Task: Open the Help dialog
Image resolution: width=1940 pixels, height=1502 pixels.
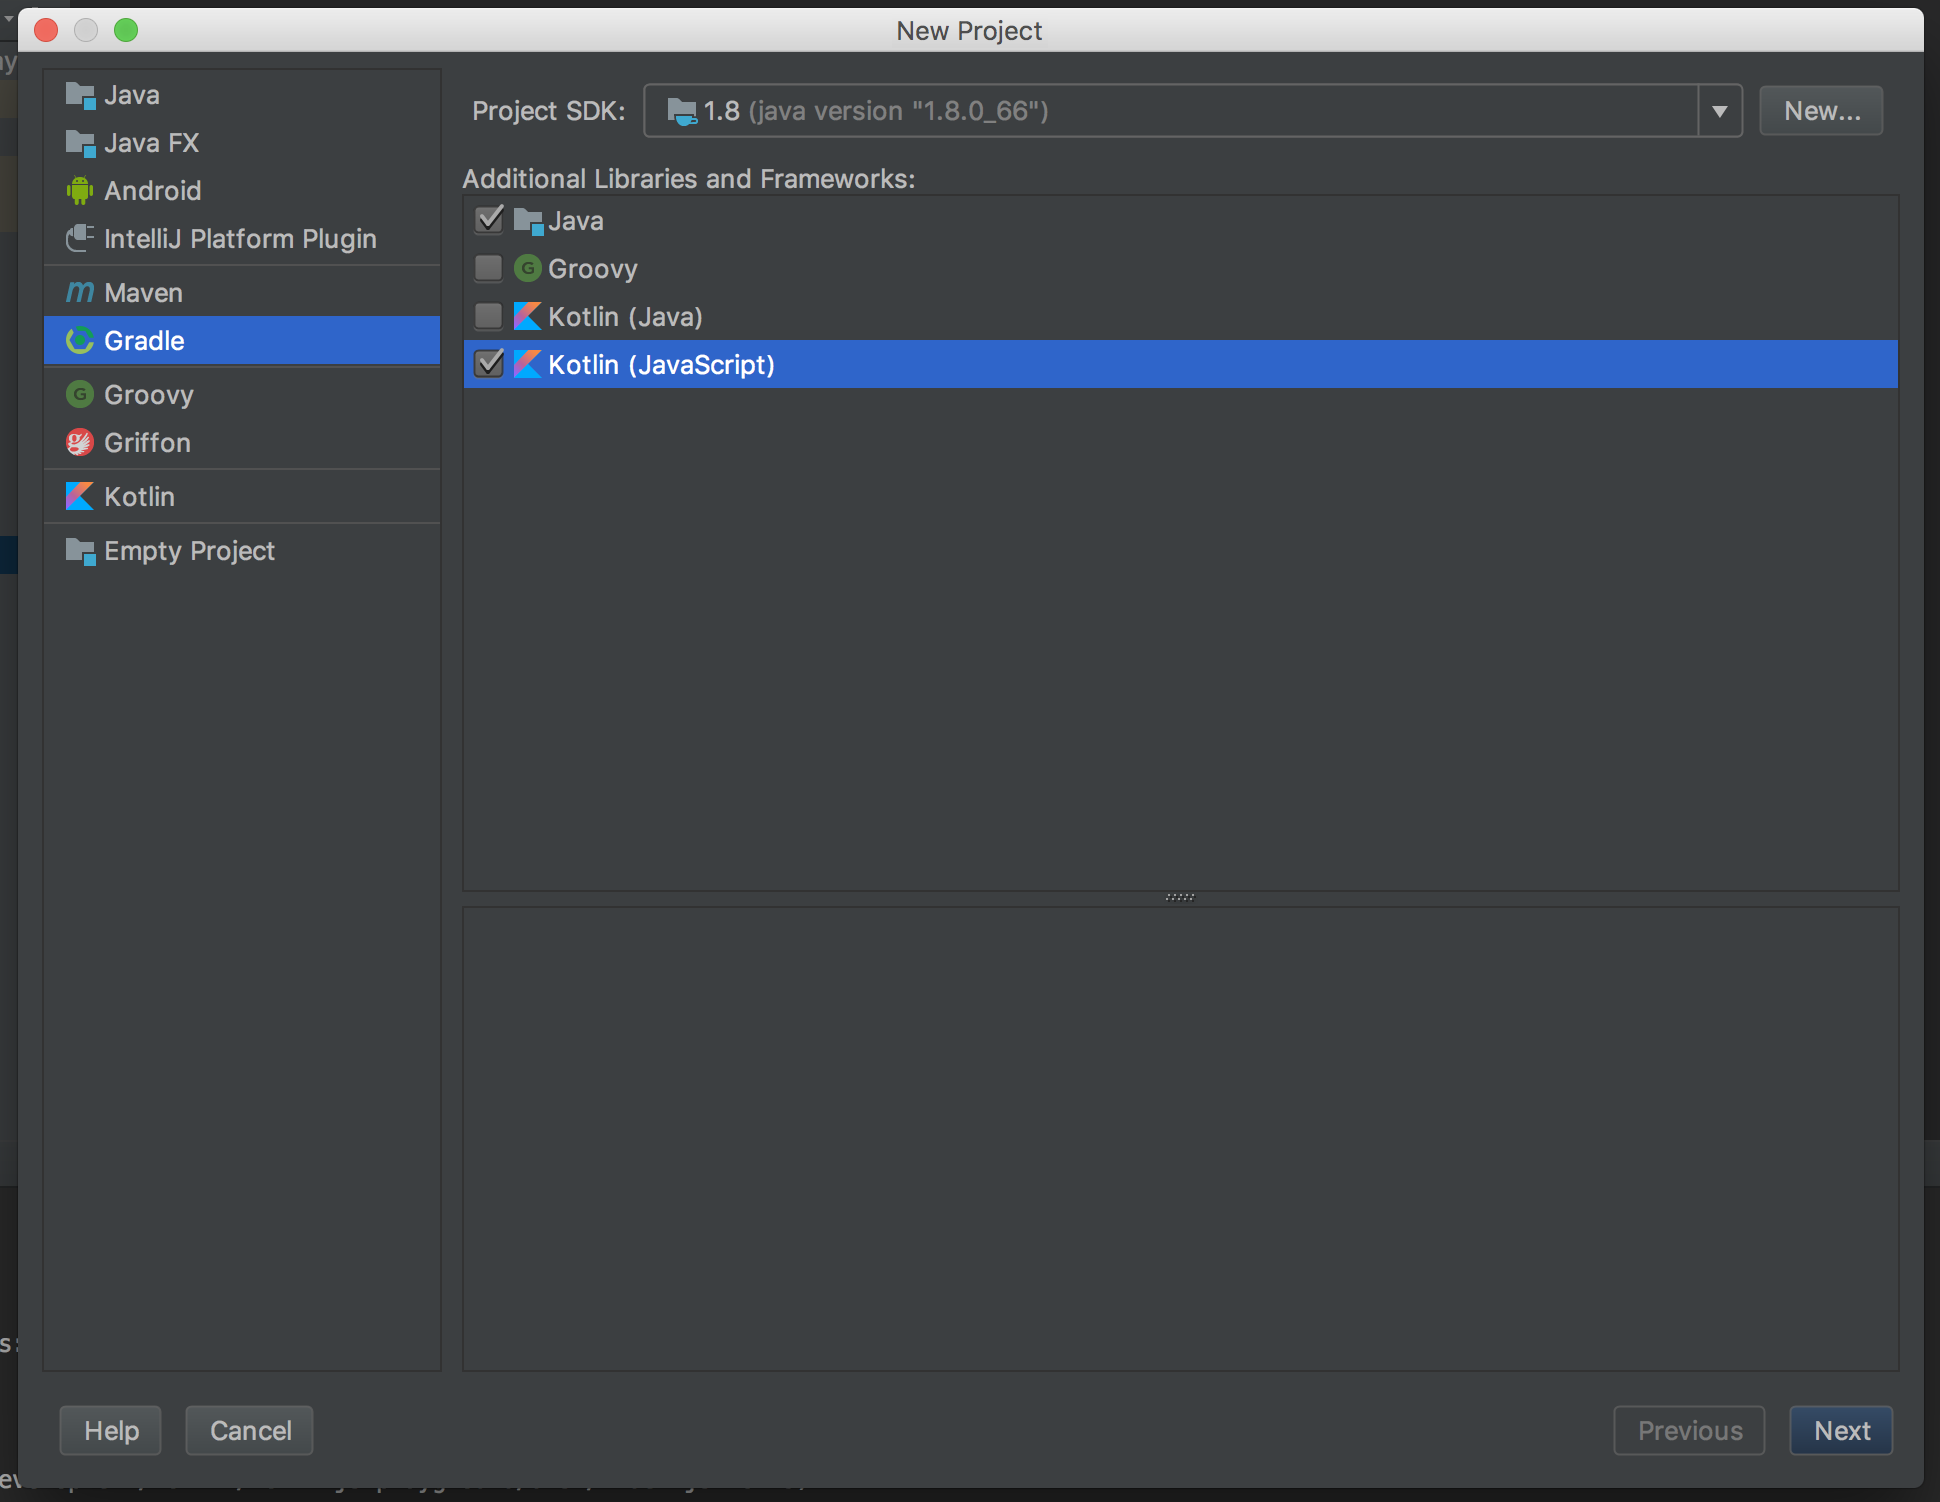Action: (x=110, y=1430)
